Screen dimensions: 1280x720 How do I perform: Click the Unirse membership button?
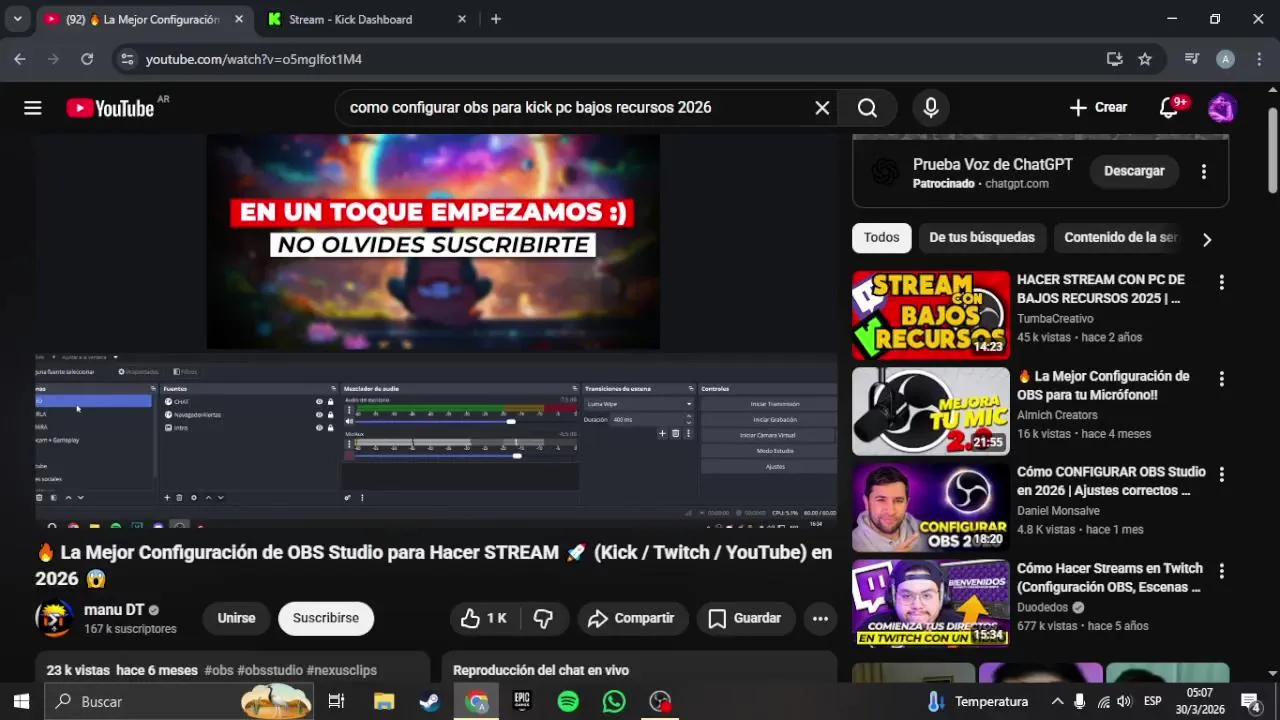click(236, 618)
